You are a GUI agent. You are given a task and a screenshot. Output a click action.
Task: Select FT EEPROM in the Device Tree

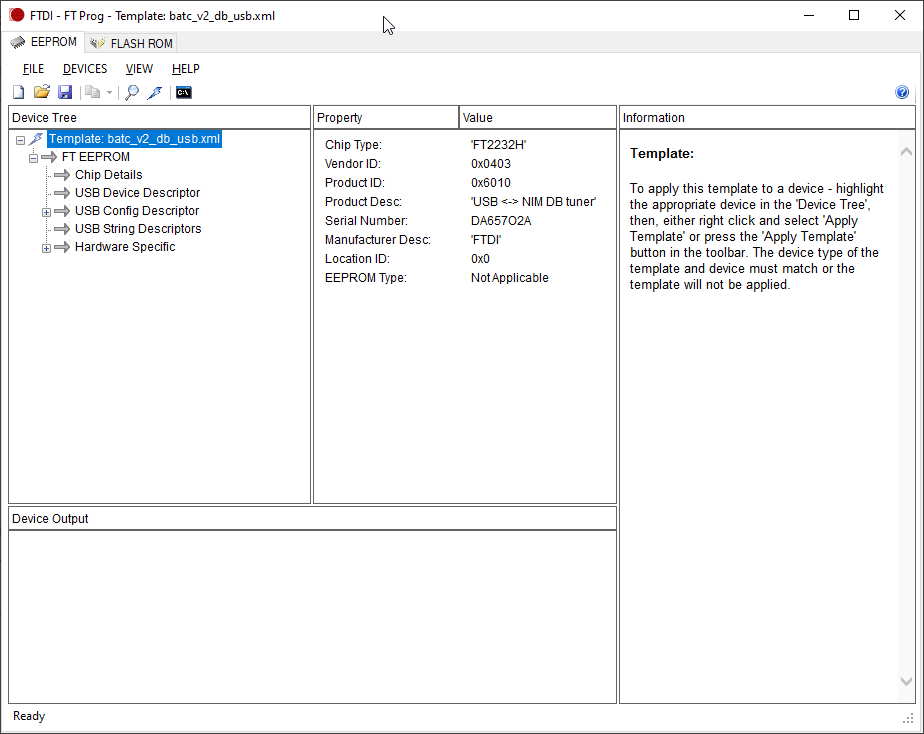[95, 157]
